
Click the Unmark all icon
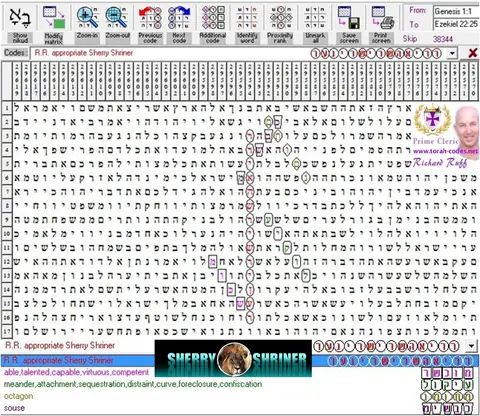(315, 17)
